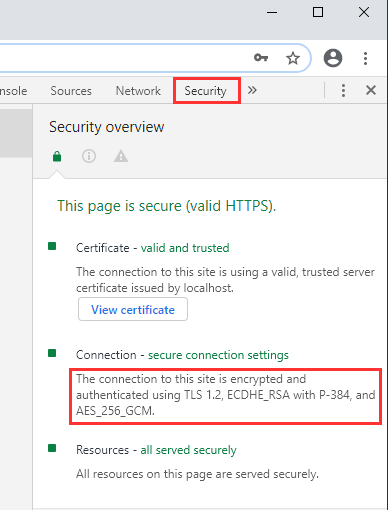Show more DevTools tabs via the chevron

point(252,90)
